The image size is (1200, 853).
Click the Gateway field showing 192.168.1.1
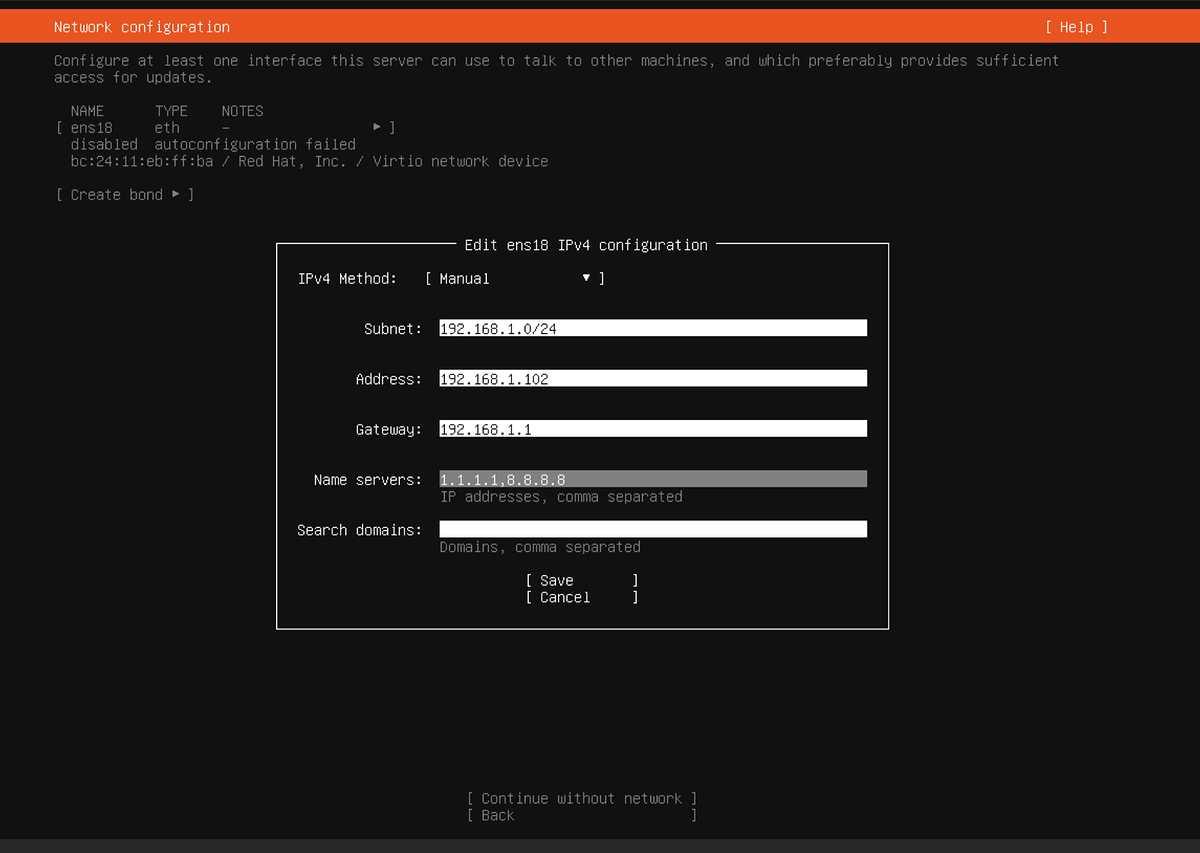tap(652, 428)
